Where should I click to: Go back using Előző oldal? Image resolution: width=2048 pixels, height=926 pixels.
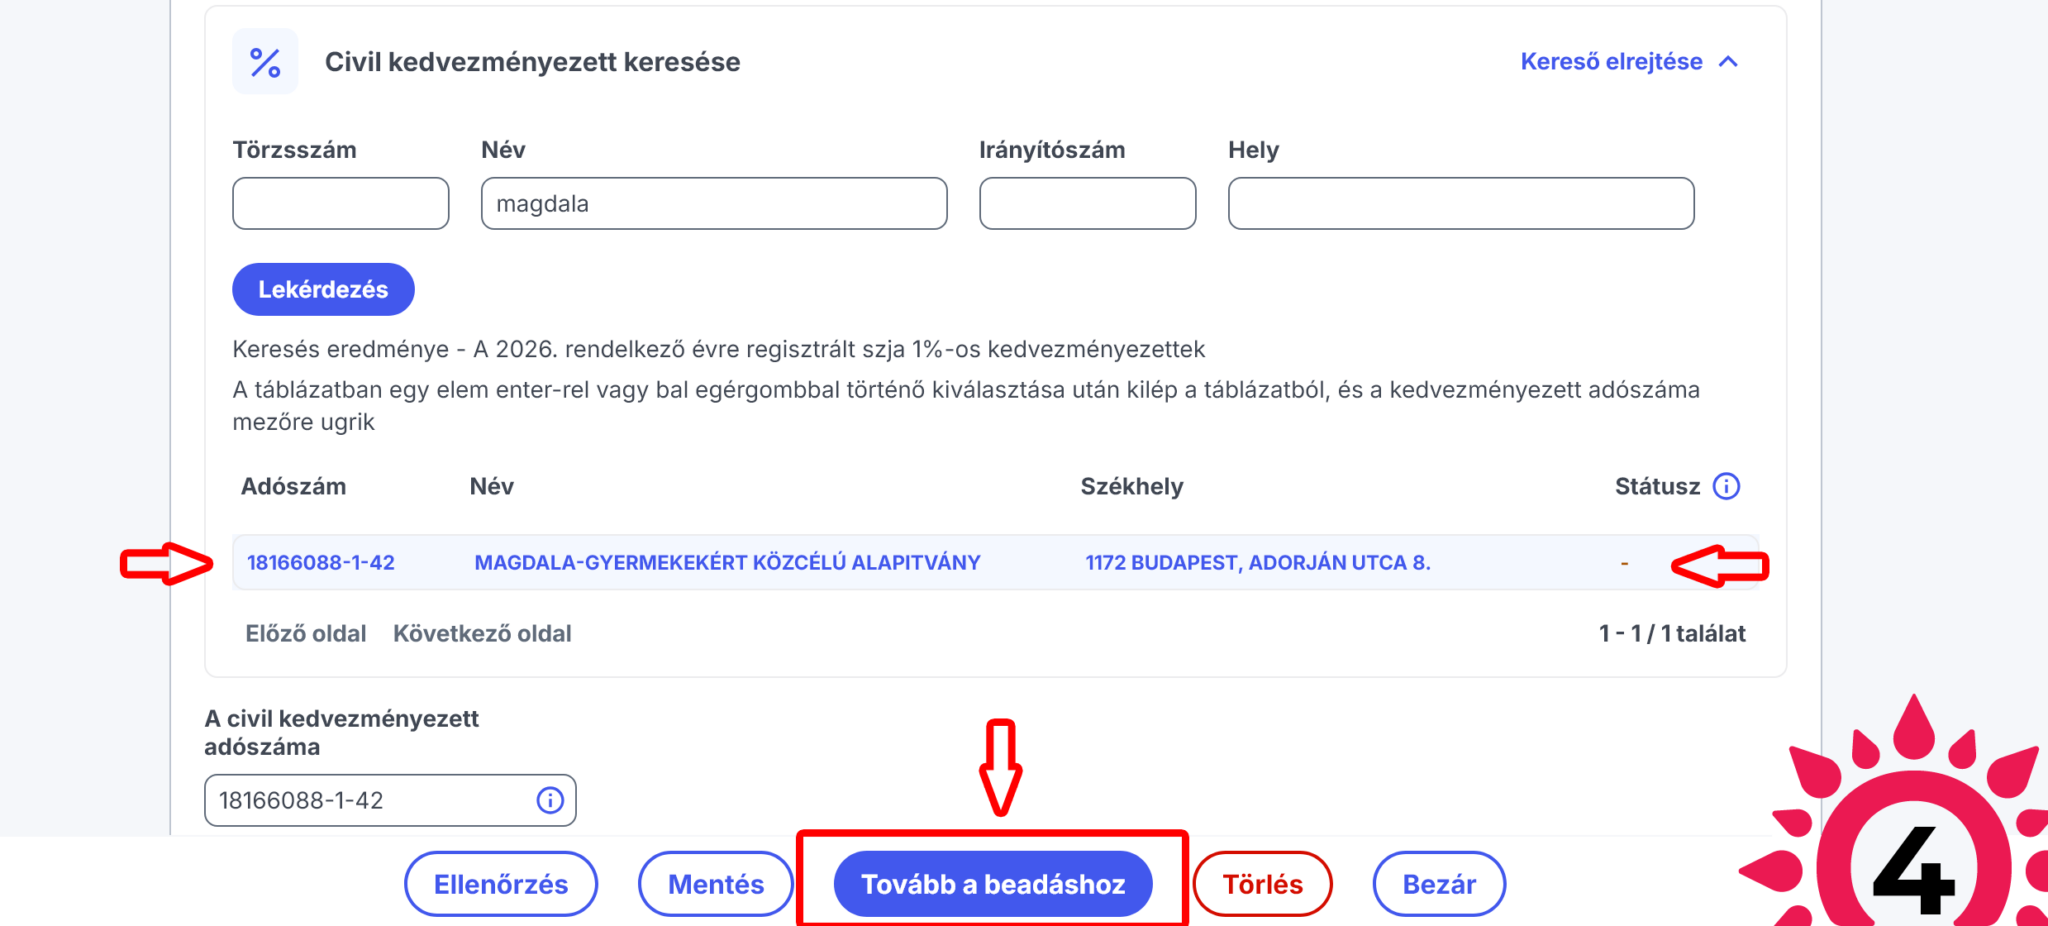(305, 633)
